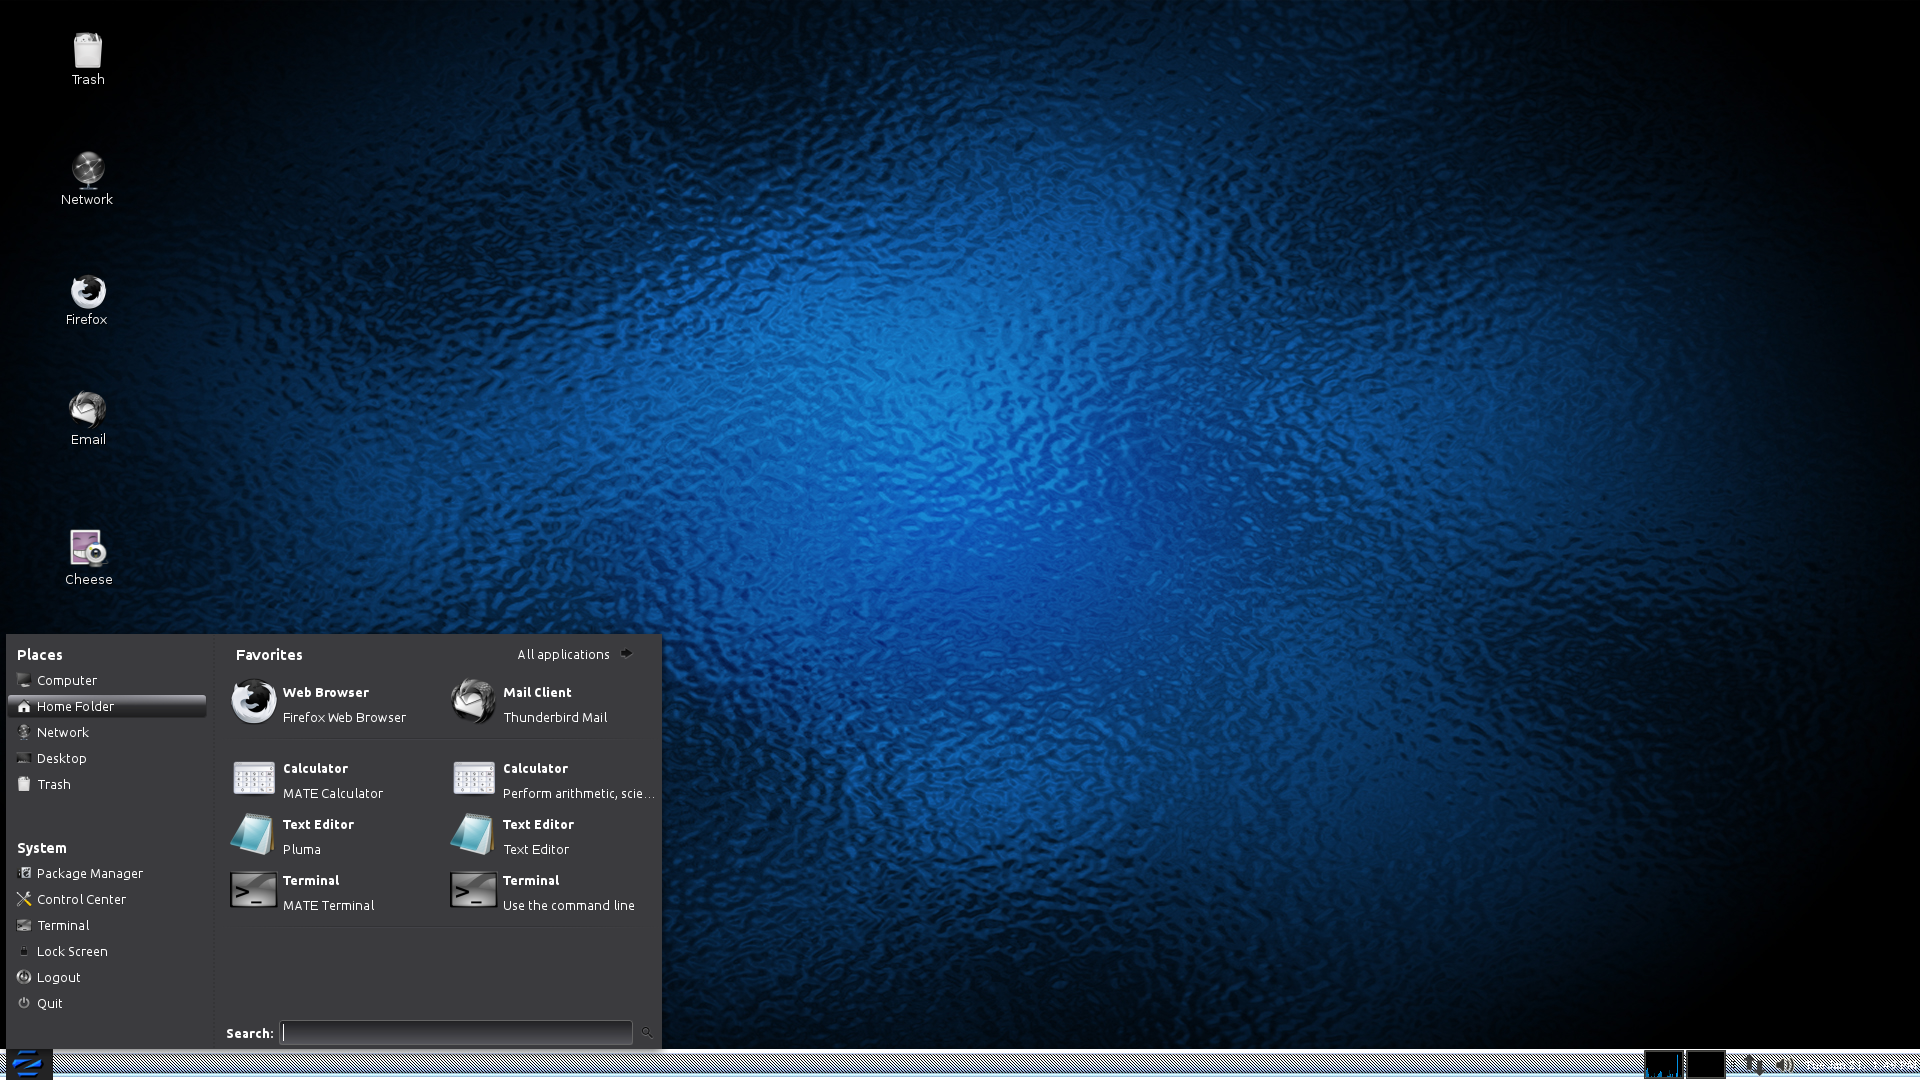Open Package Manager under System
Viewport: 1920px width, 1080px height.
click(89, 873)
